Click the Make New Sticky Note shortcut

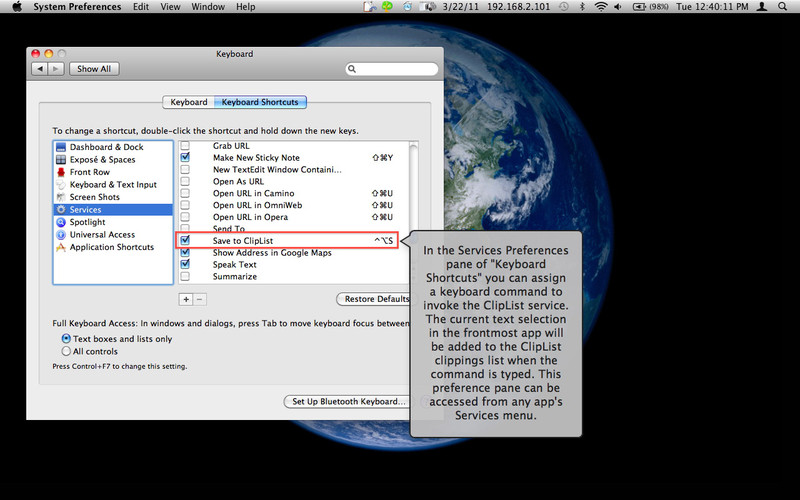coord(383,158)
